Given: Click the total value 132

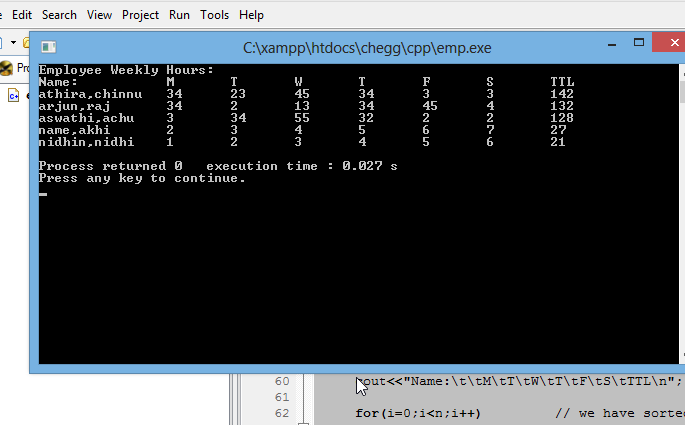Looking at the screenshot, I should click(x=562, y=106).
